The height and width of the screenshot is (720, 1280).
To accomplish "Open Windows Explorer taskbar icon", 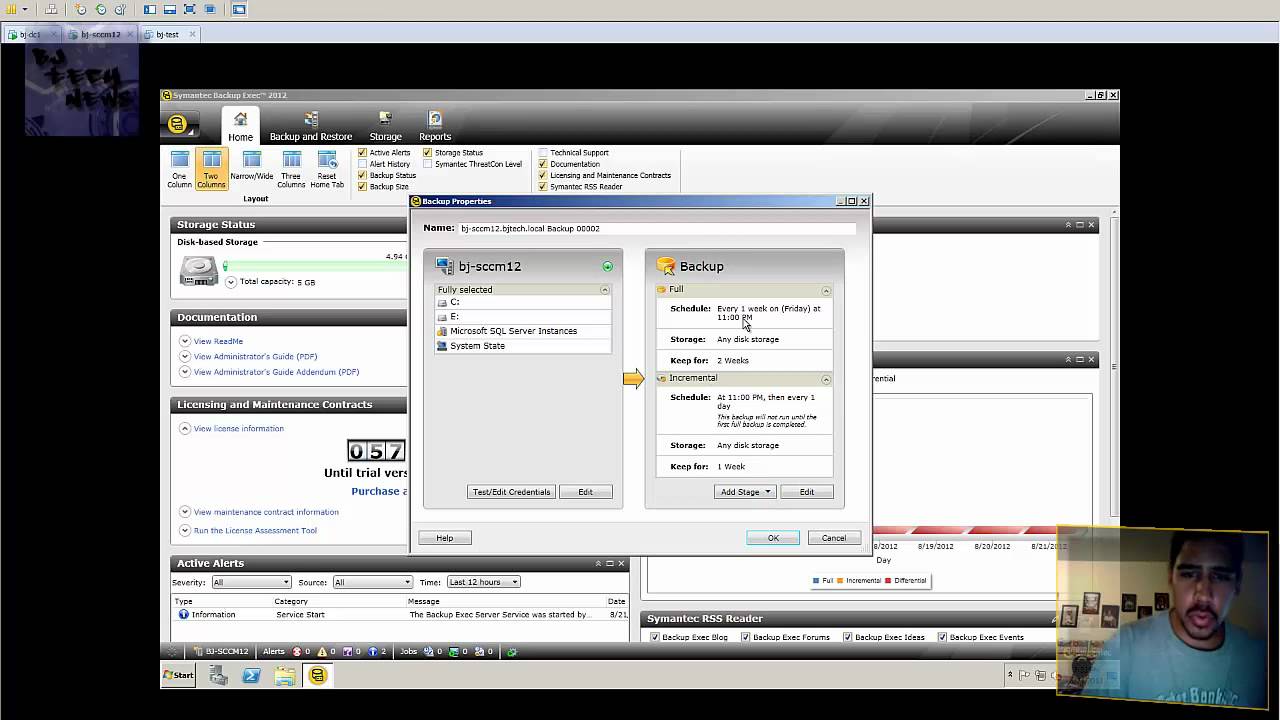I will tap(285, 676).
